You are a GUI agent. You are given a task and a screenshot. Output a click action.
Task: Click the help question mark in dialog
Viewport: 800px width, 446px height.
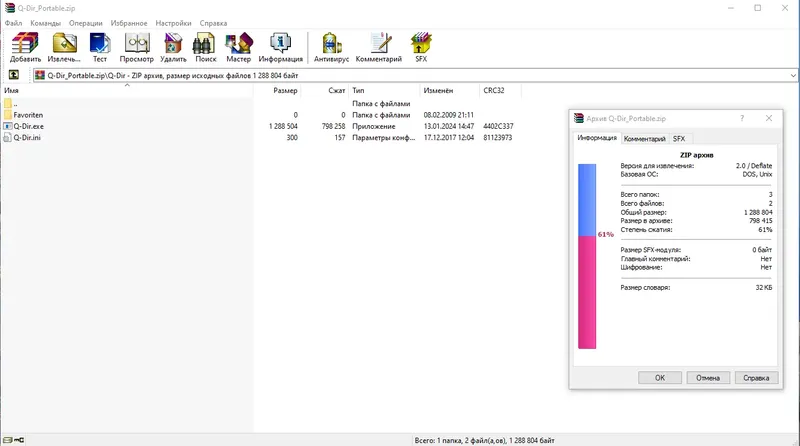pyautogui.click(x=742, y=118)
